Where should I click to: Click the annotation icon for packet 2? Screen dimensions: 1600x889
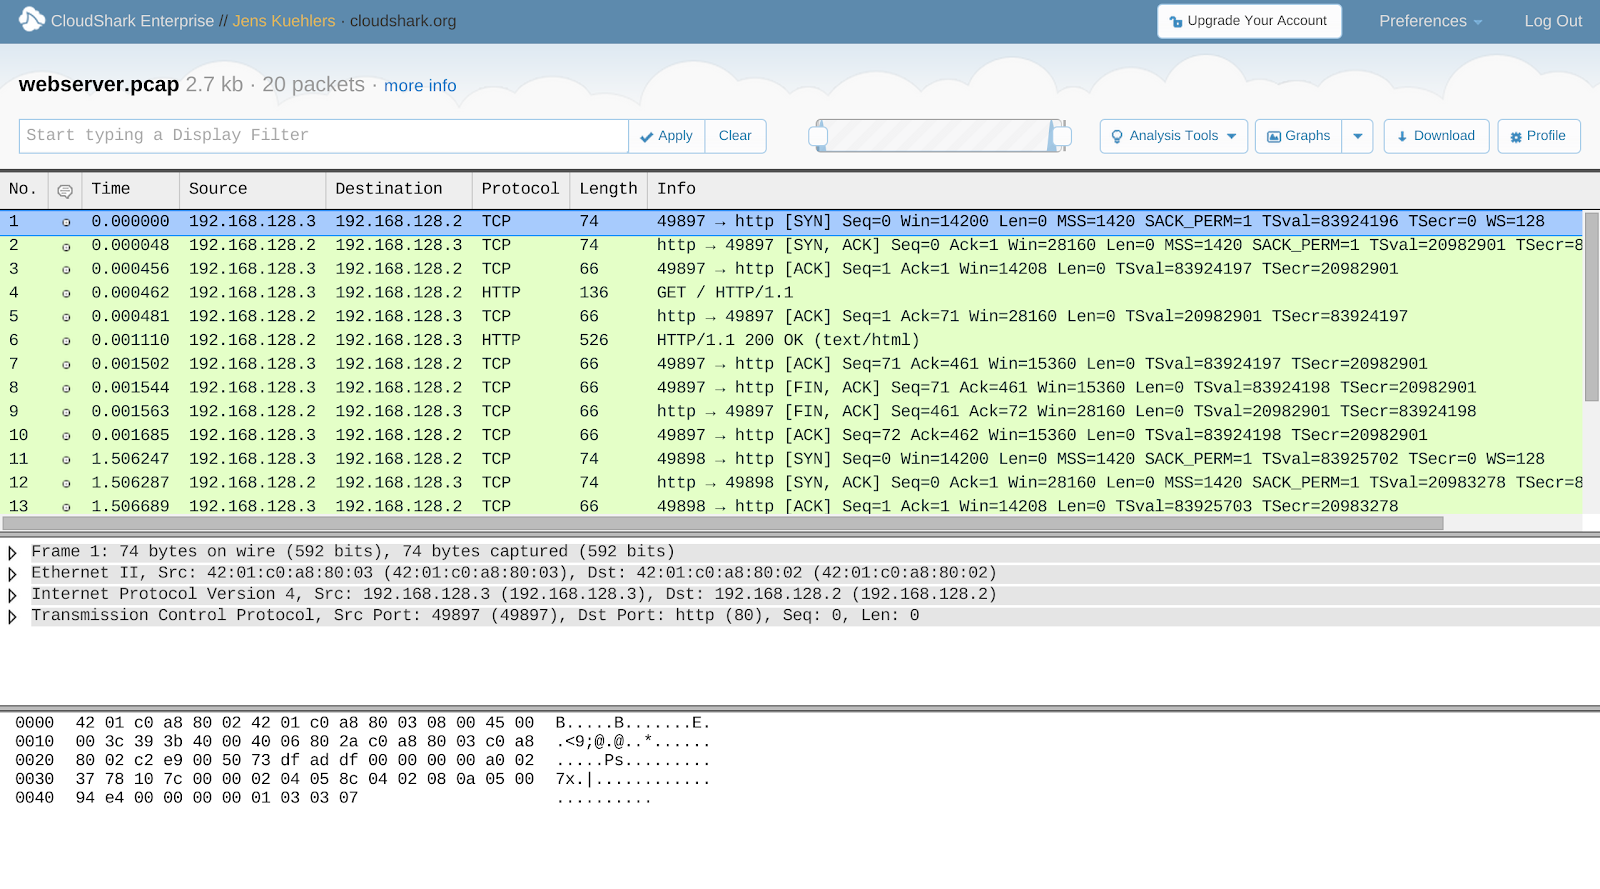(66, 246)
